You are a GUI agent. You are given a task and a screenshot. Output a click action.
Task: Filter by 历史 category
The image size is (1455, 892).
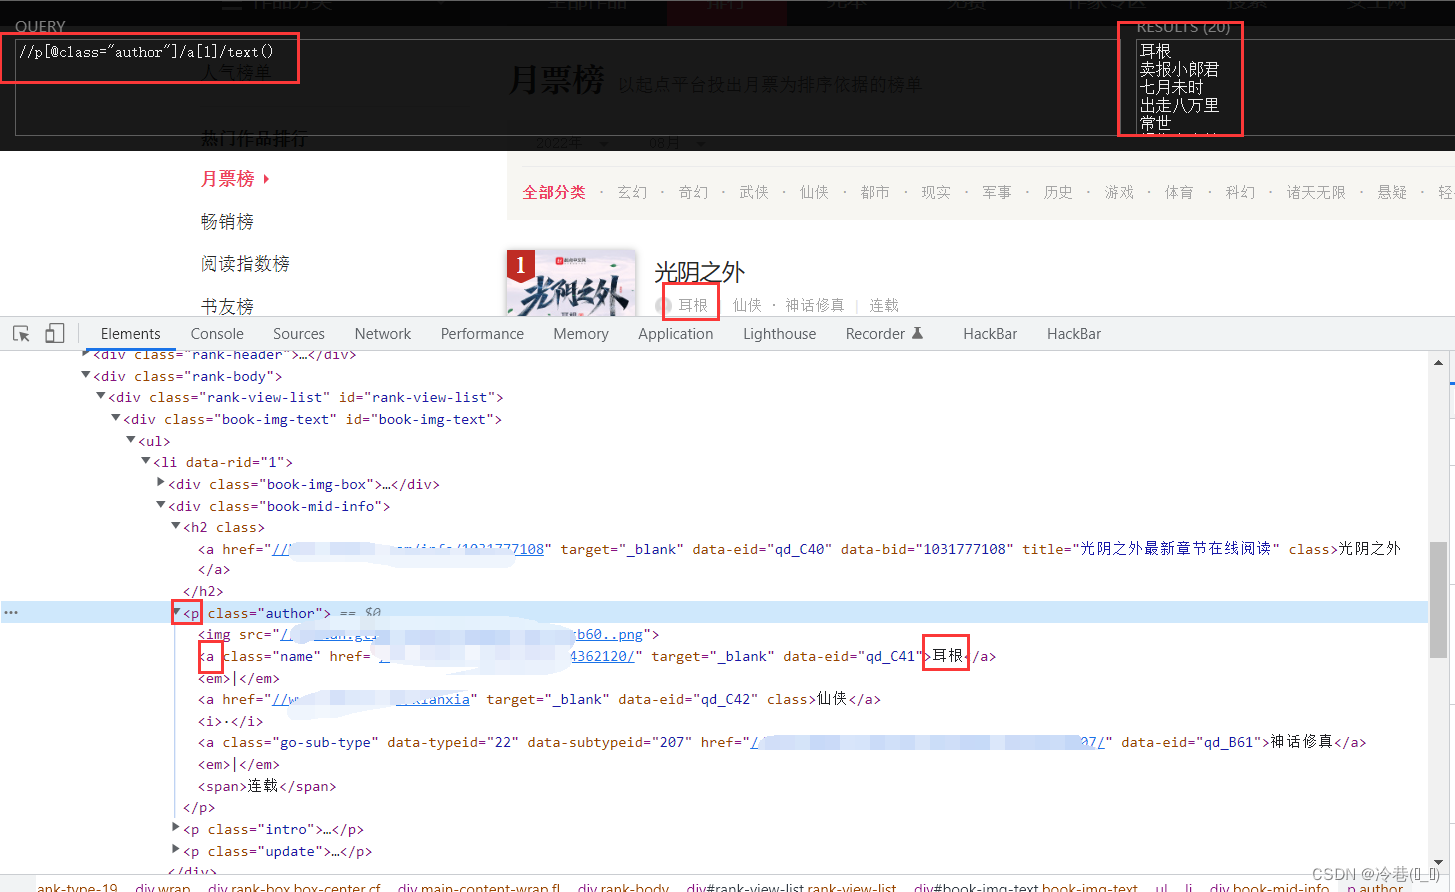1058,192
